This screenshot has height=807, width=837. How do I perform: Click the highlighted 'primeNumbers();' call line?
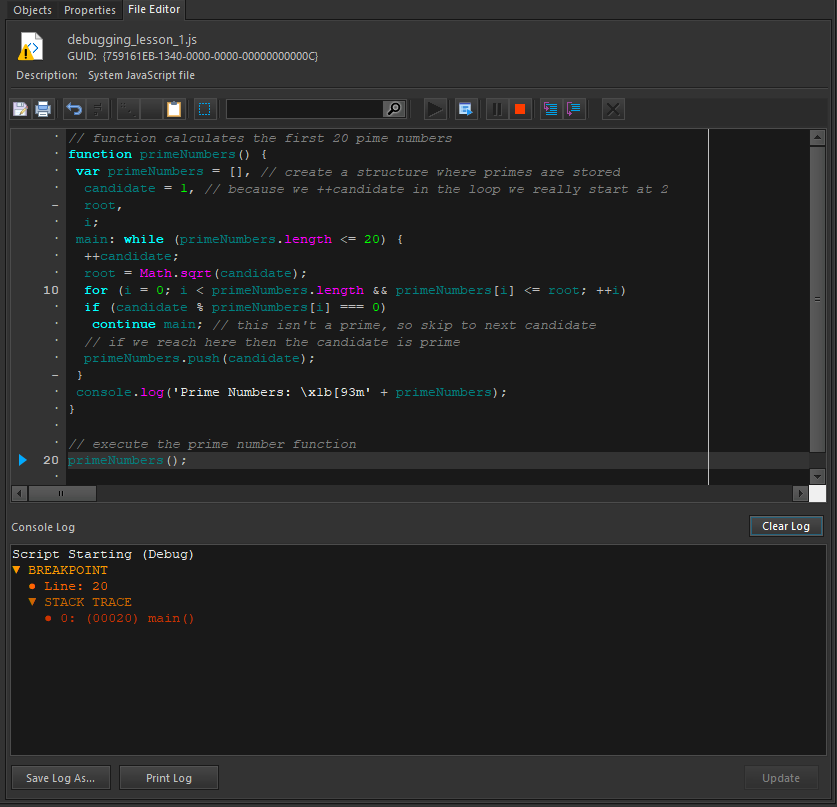point(127,460)
